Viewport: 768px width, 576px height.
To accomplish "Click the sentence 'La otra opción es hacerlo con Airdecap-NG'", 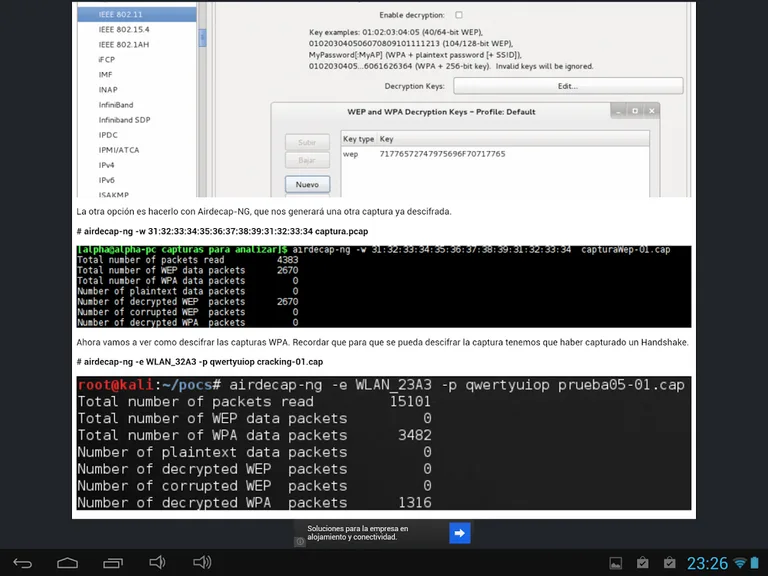I will point(264,212).
